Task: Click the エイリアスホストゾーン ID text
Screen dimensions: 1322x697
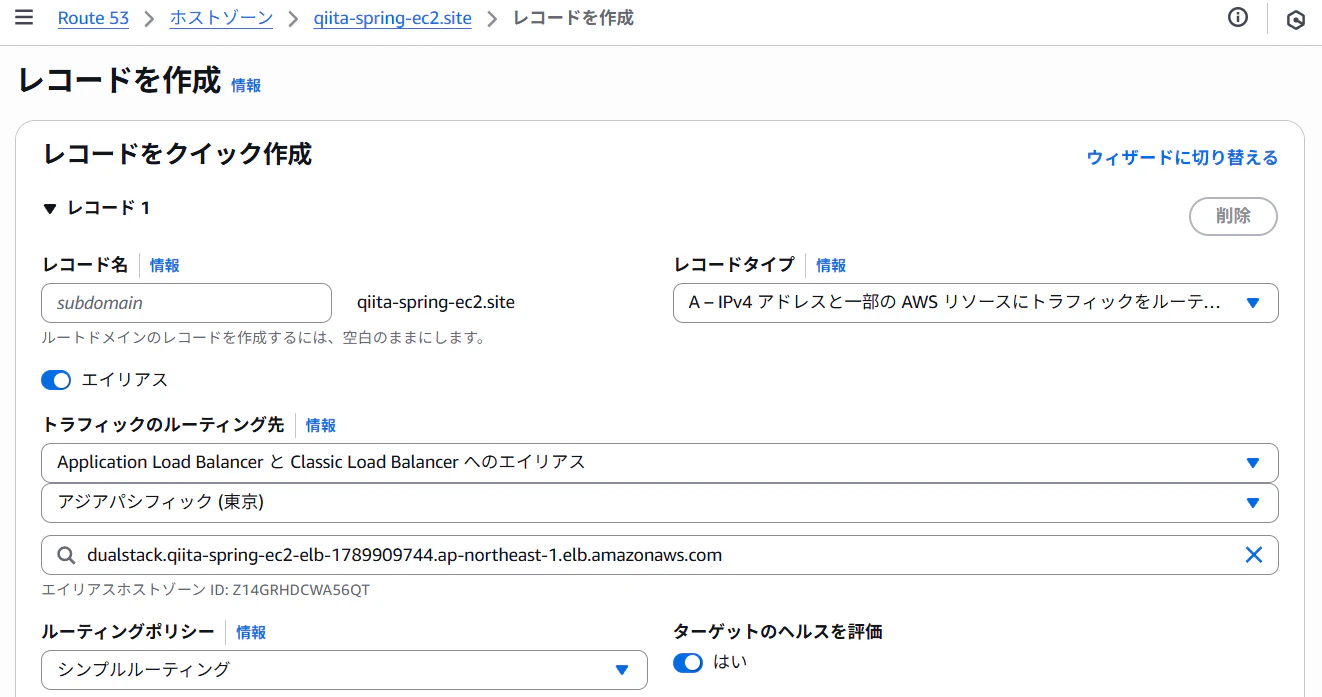Action: click(206, 590)
